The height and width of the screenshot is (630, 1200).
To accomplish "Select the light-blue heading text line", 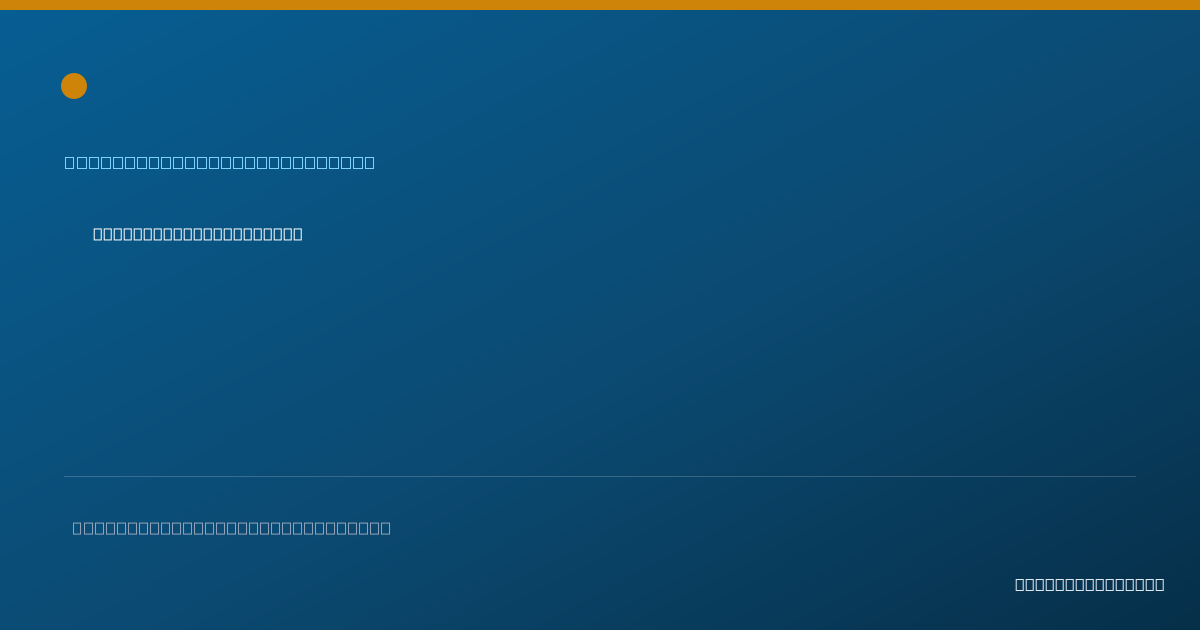I will click(x=220, y=162).
